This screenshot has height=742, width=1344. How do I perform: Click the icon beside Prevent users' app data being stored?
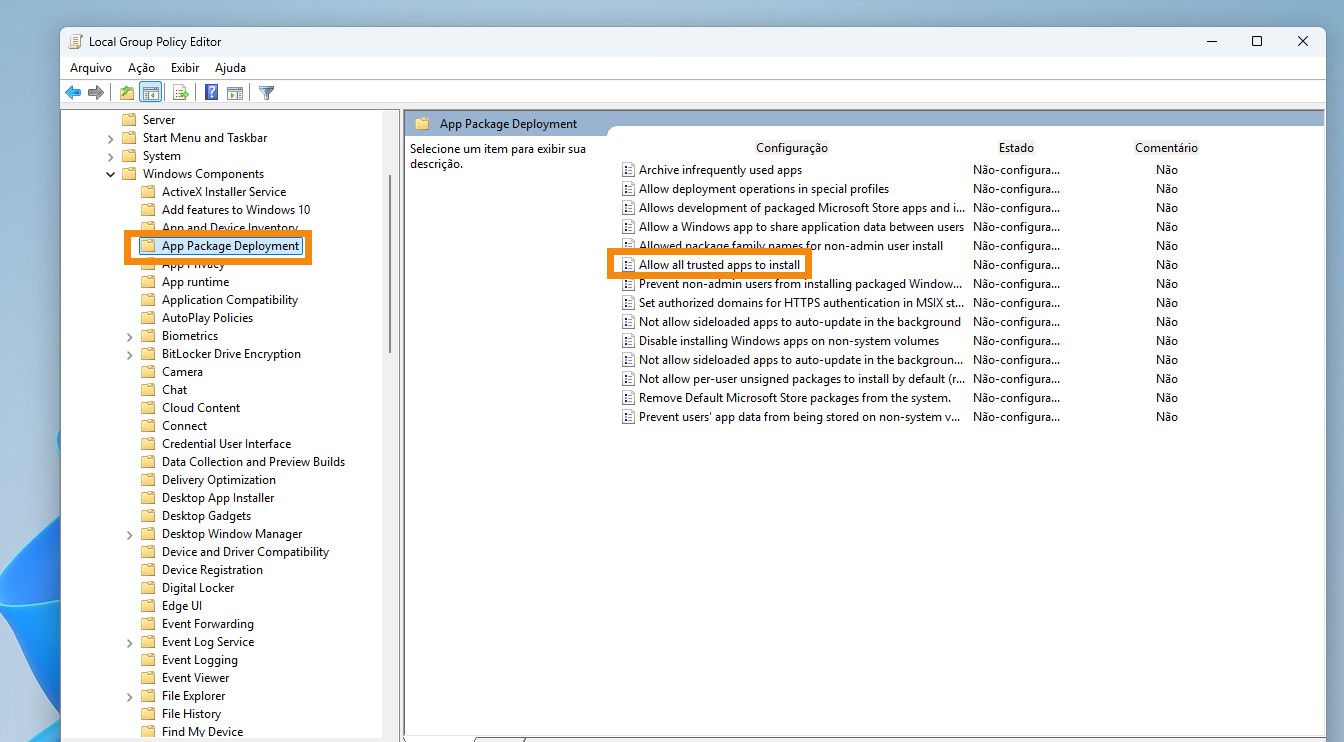tap(628, 417)
